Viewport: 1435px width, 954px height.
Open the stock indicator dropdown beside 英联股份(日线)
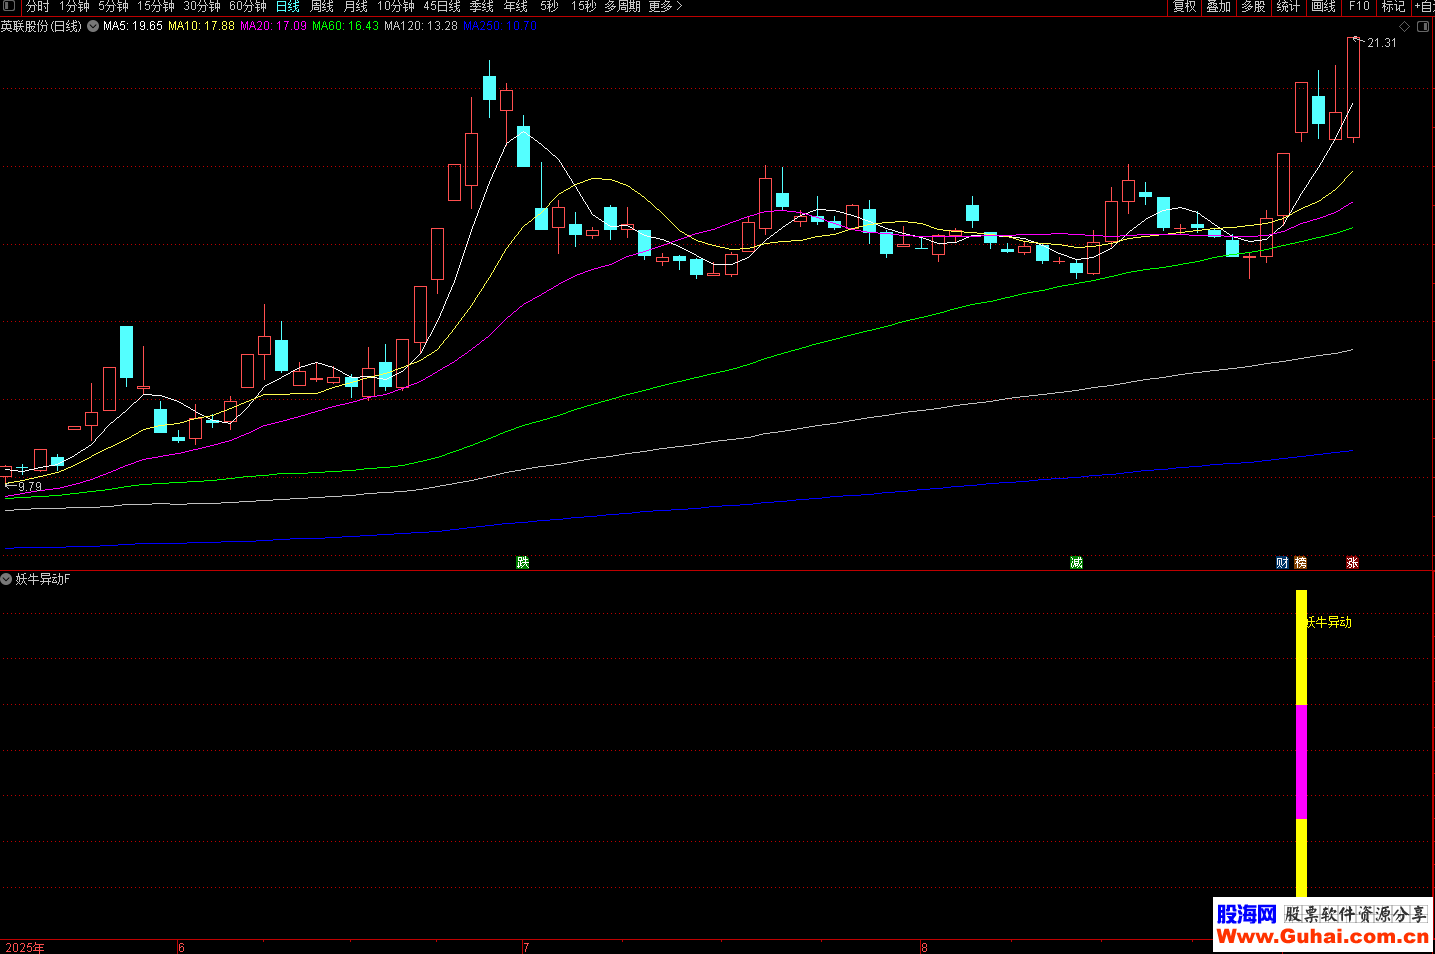click(93, 26)
